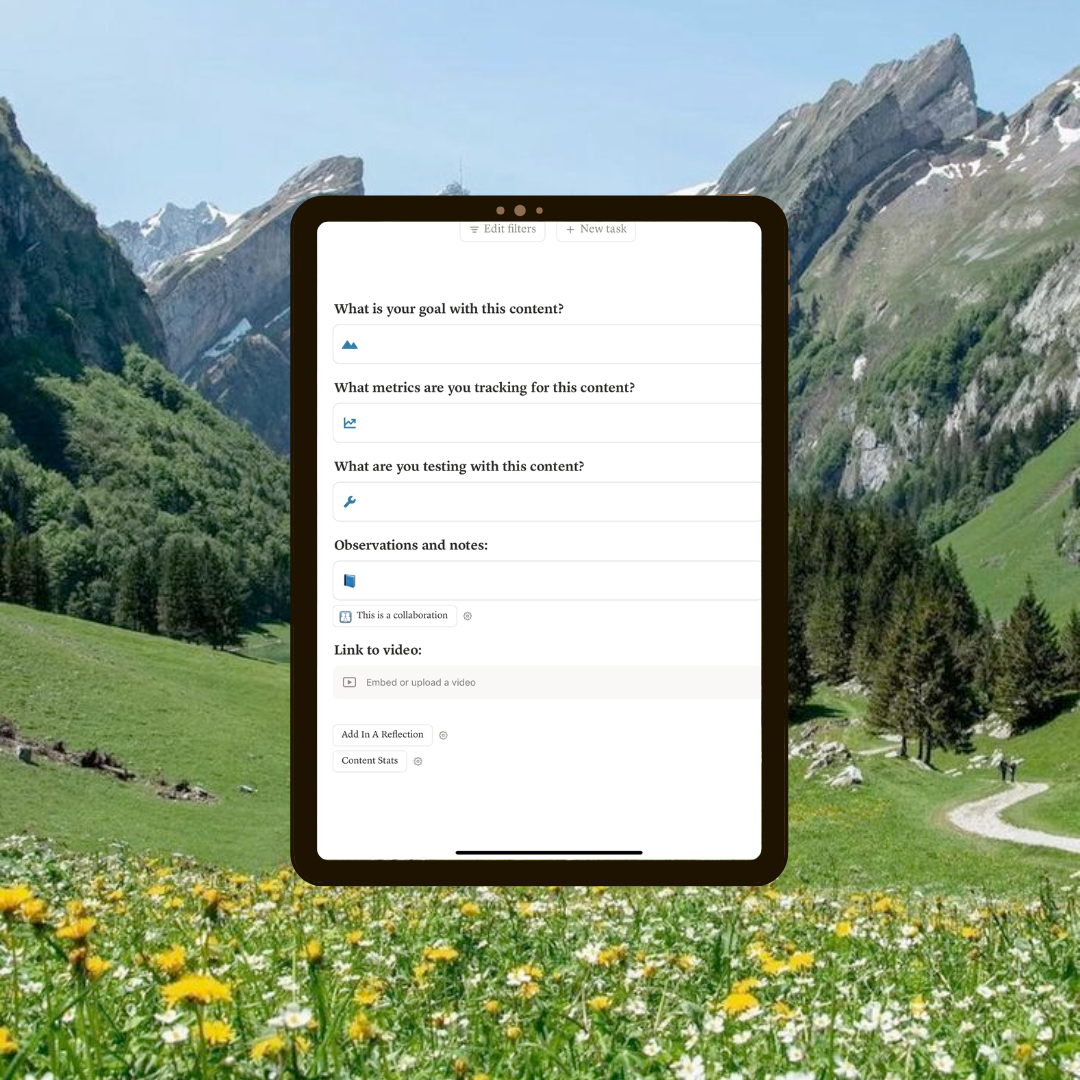Click the empty text area of the goal box

(560, 345)
